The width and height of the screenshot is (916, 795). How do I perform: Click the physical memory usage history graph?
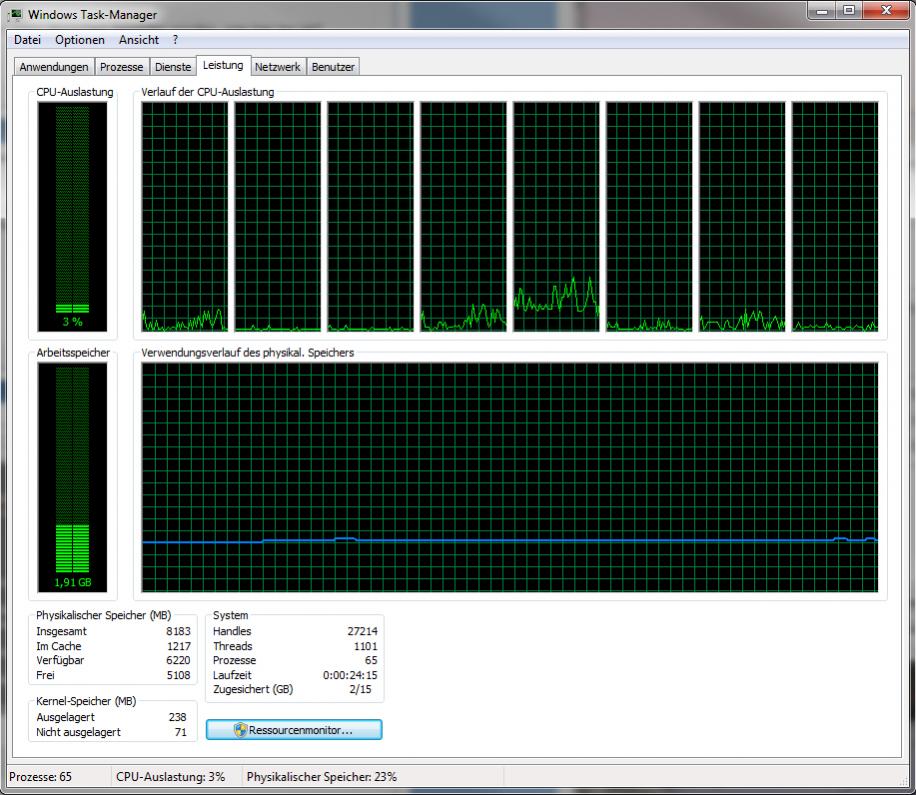point(509,477)
